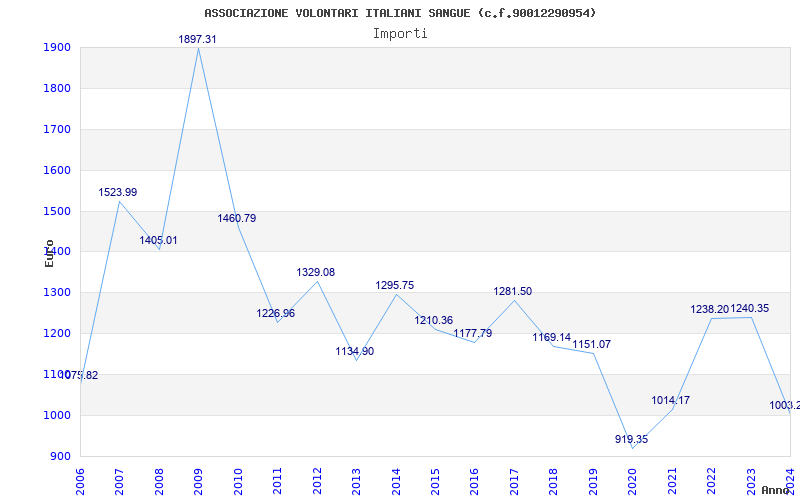Select the 1523.99 data label
Viewport: 800px width, 500px height.
(x=118, y=192)
